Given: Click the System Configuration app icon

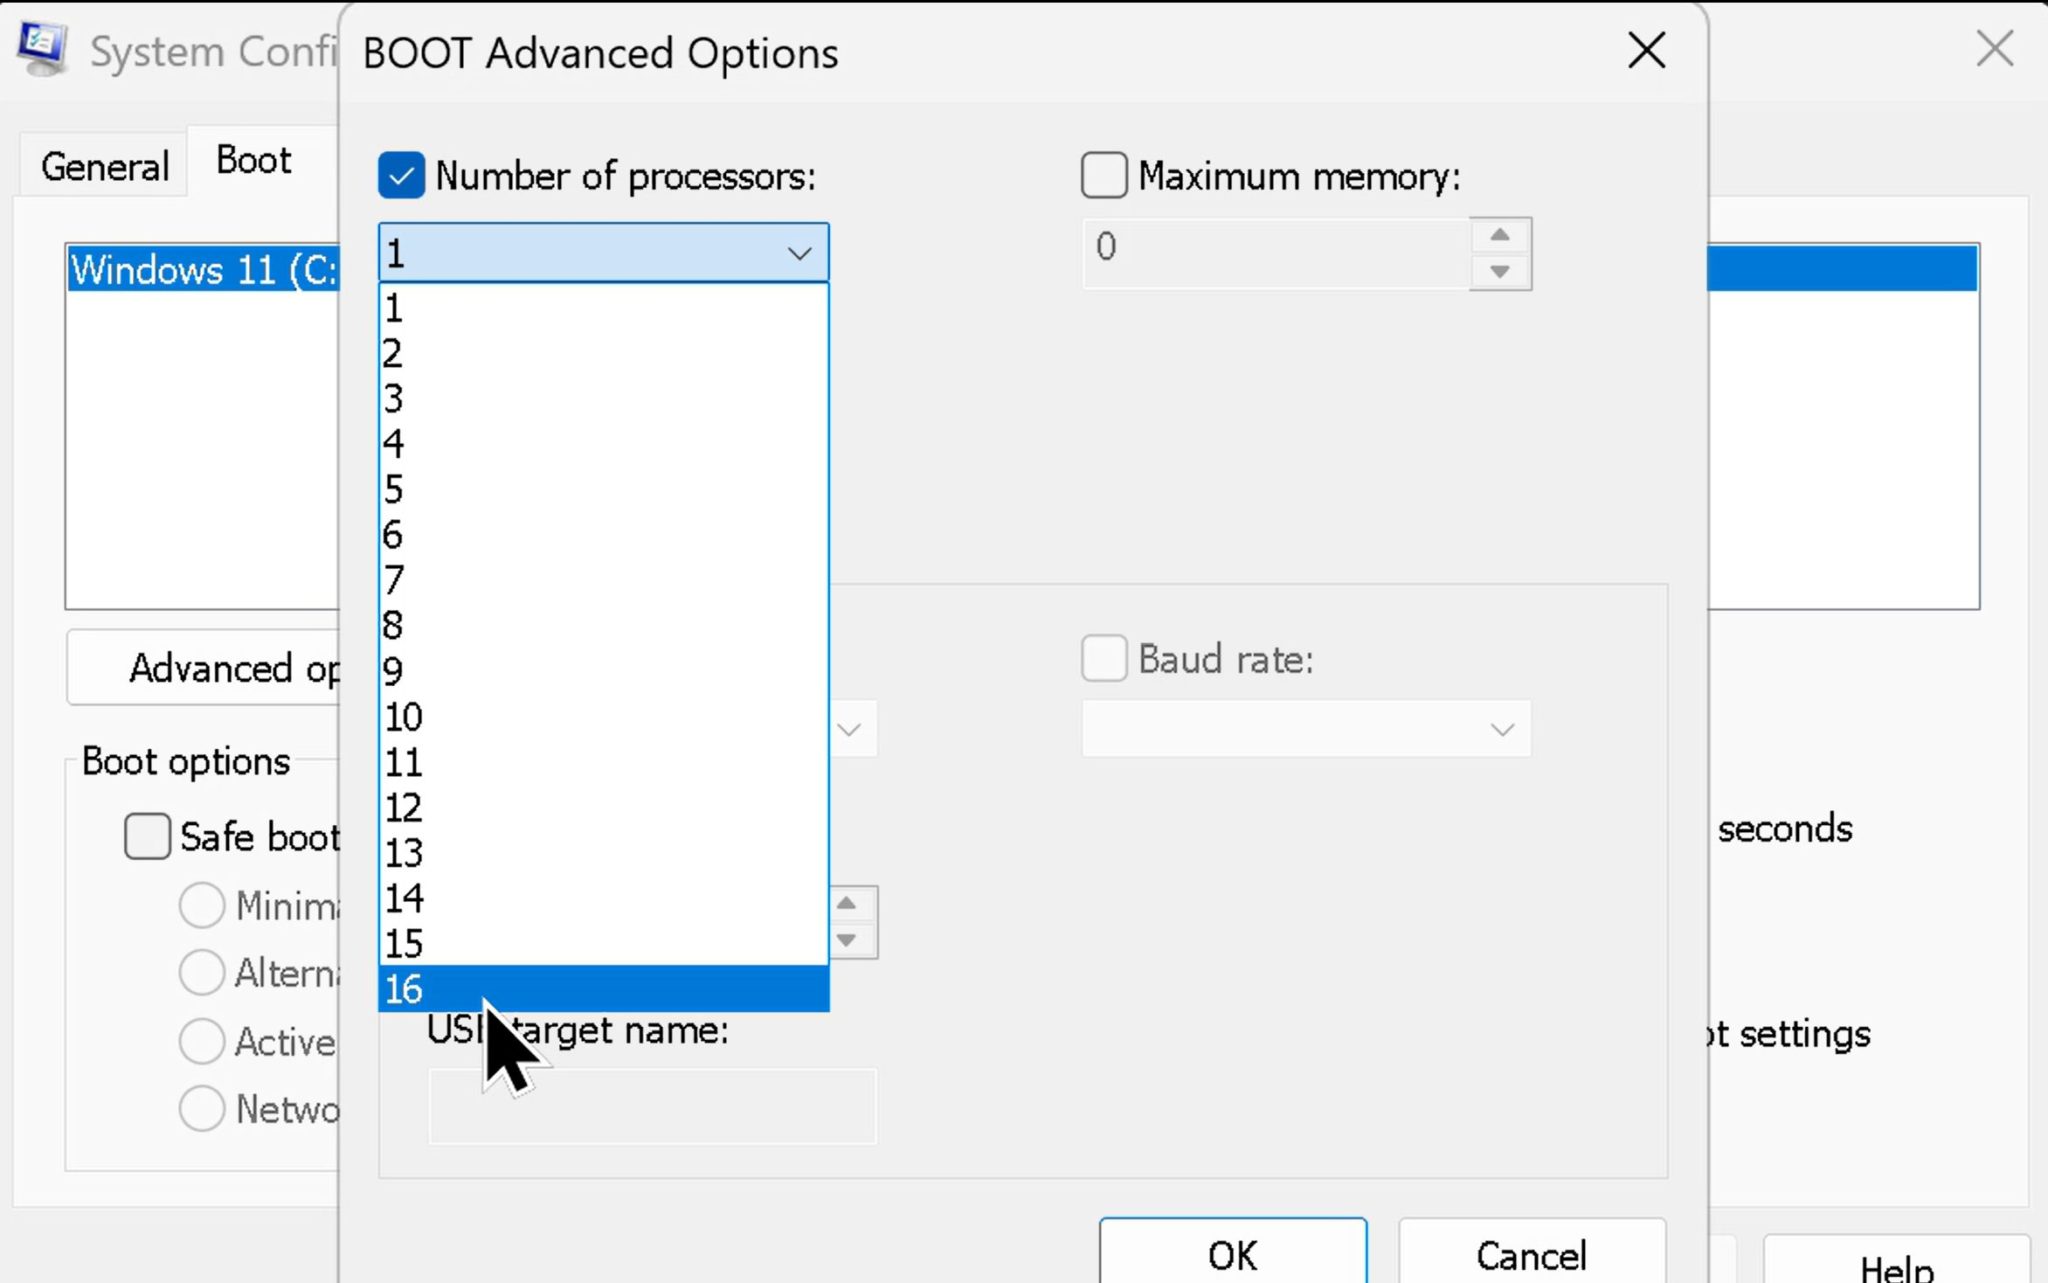Looking at the screenshot, I should (x=42, y=49).
